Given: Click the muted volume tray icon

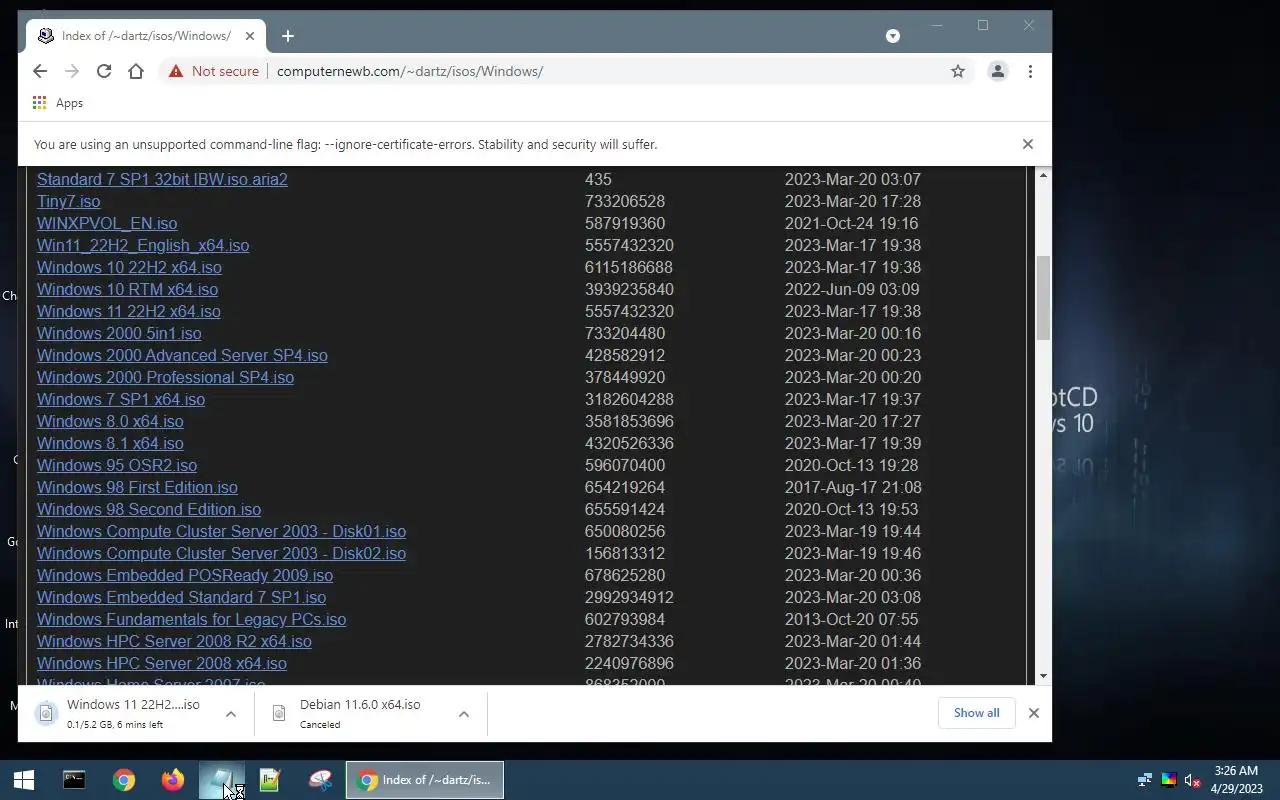Looking at the screenshot, I should click(1192, 780).
